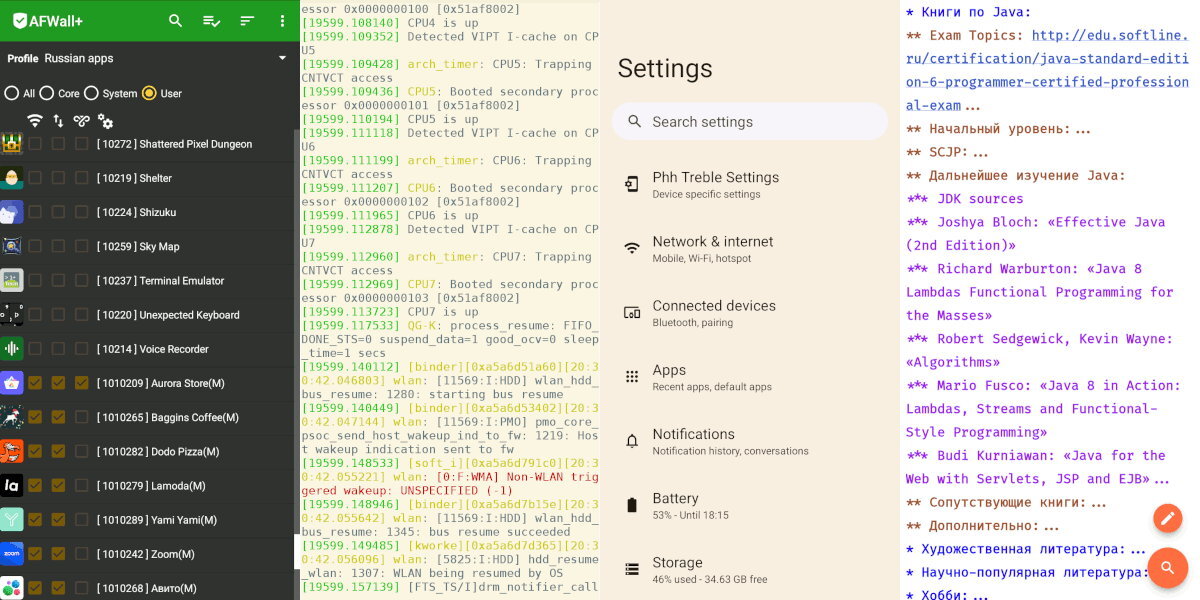Click the Shizuku app icon

pos(11,212)
